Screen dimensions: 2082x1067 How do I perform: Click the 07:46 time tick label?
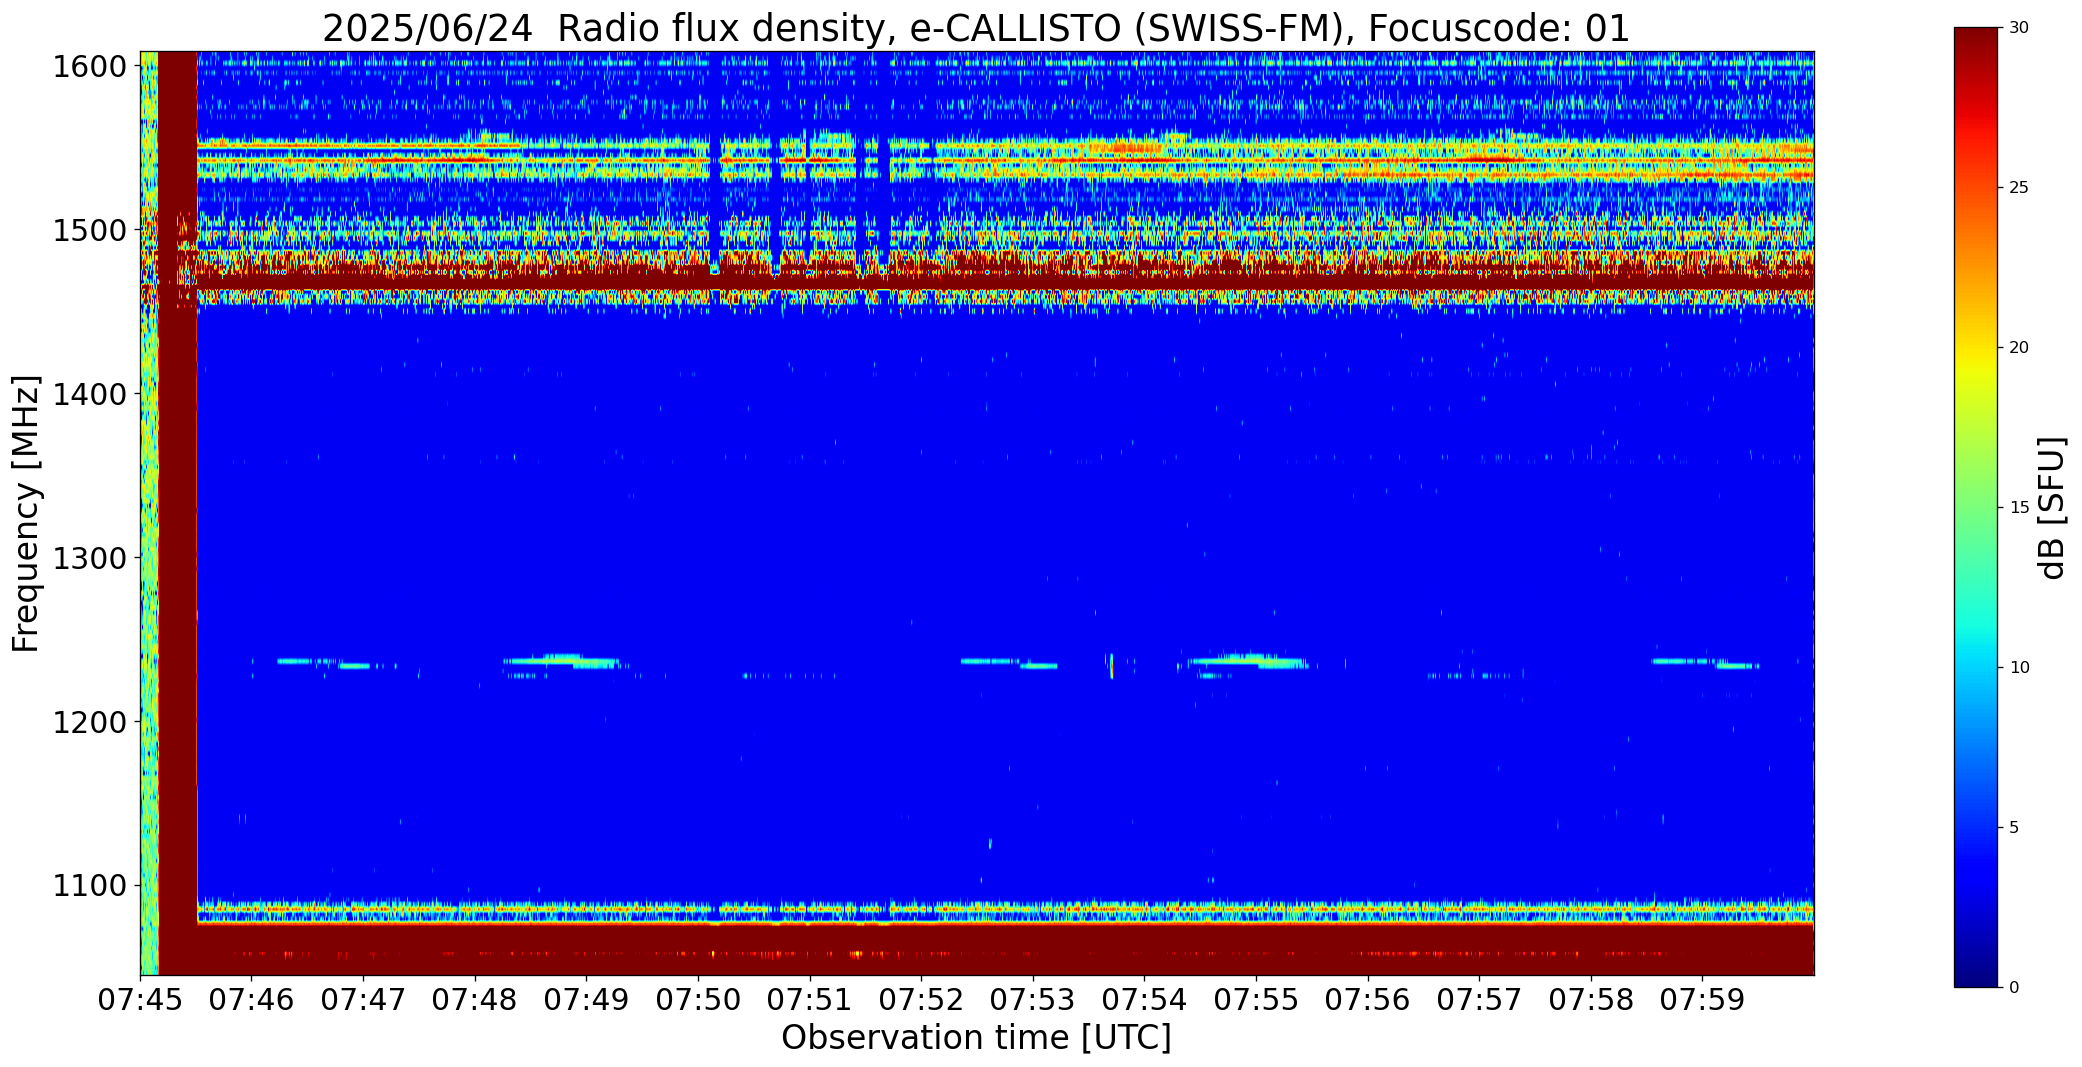coord(252,1000)
